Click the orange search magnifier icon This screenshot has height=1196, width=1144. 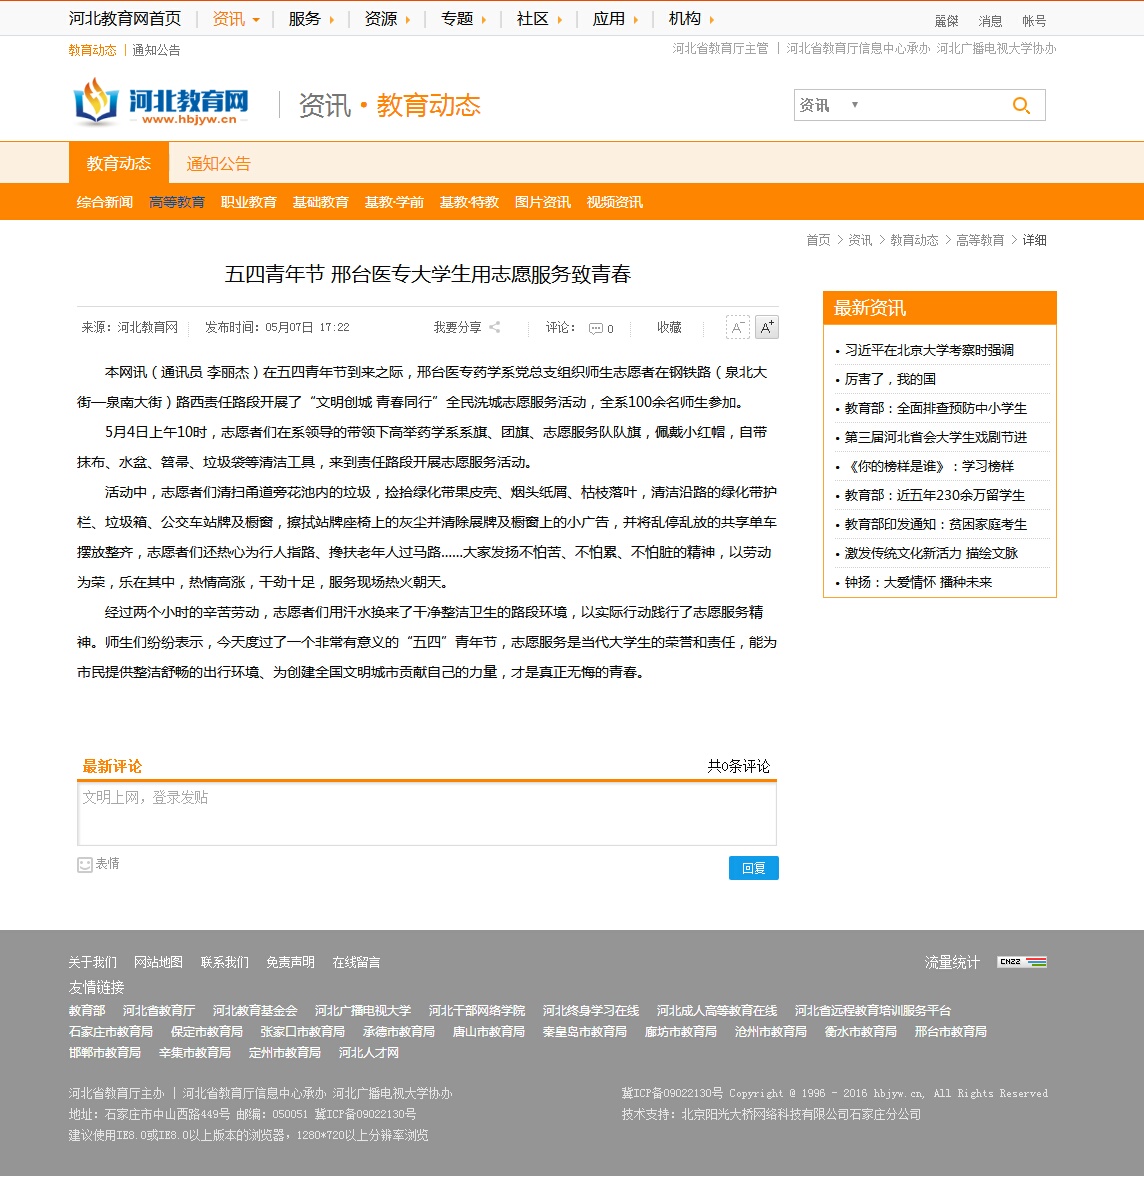[1021, 106]
